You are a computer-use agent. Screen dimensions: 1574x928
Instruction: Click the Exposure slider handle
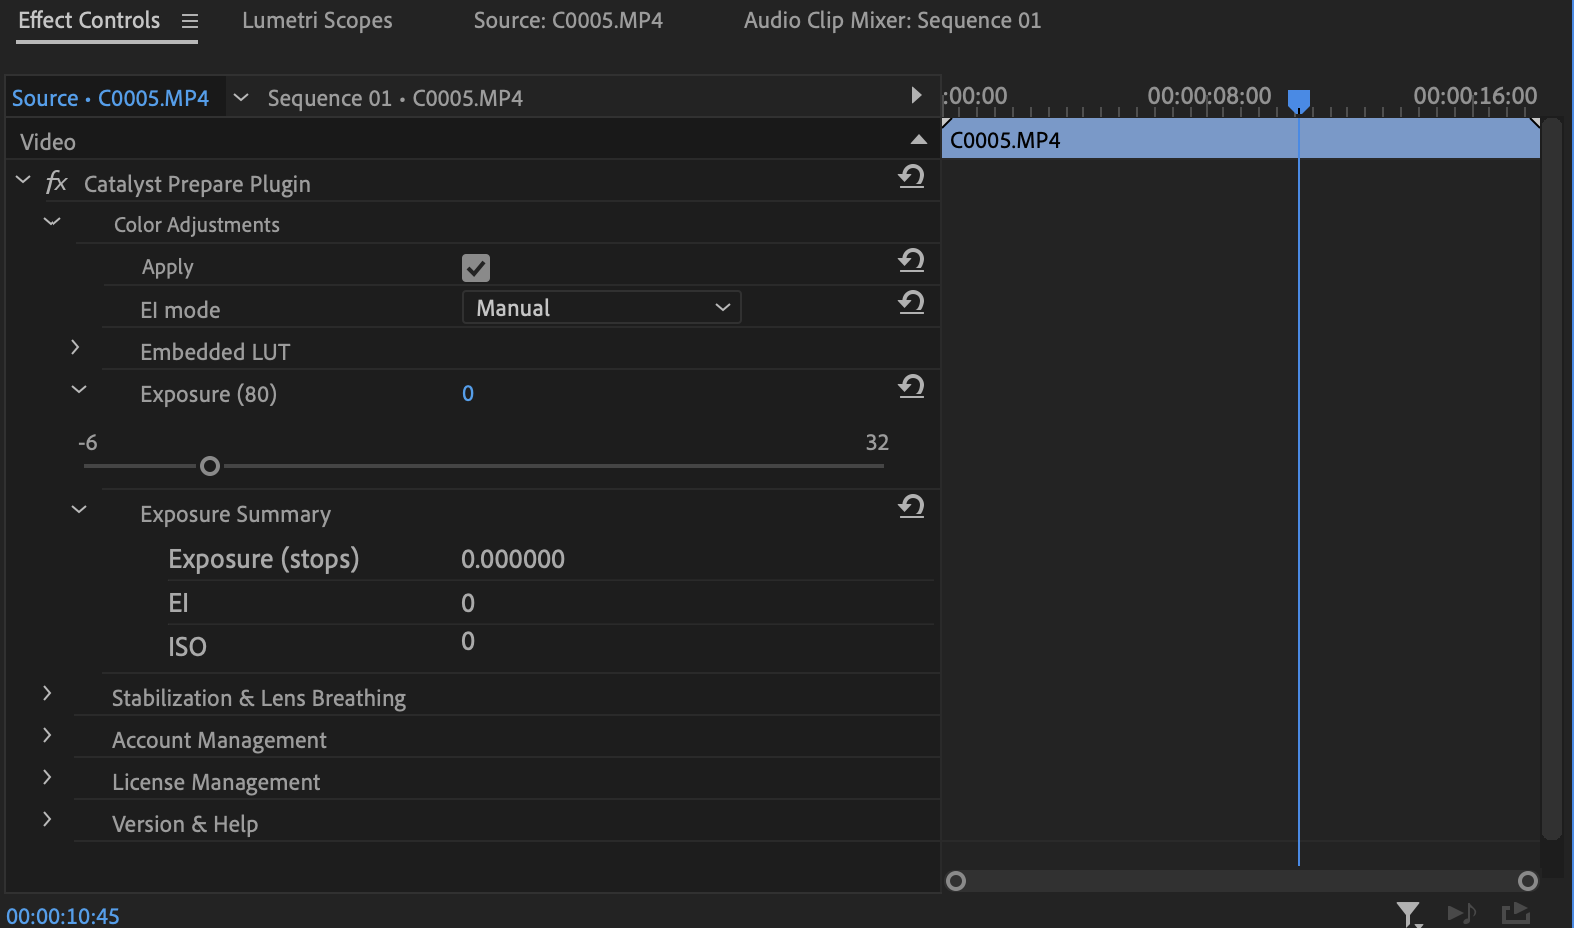pos(210,466)
